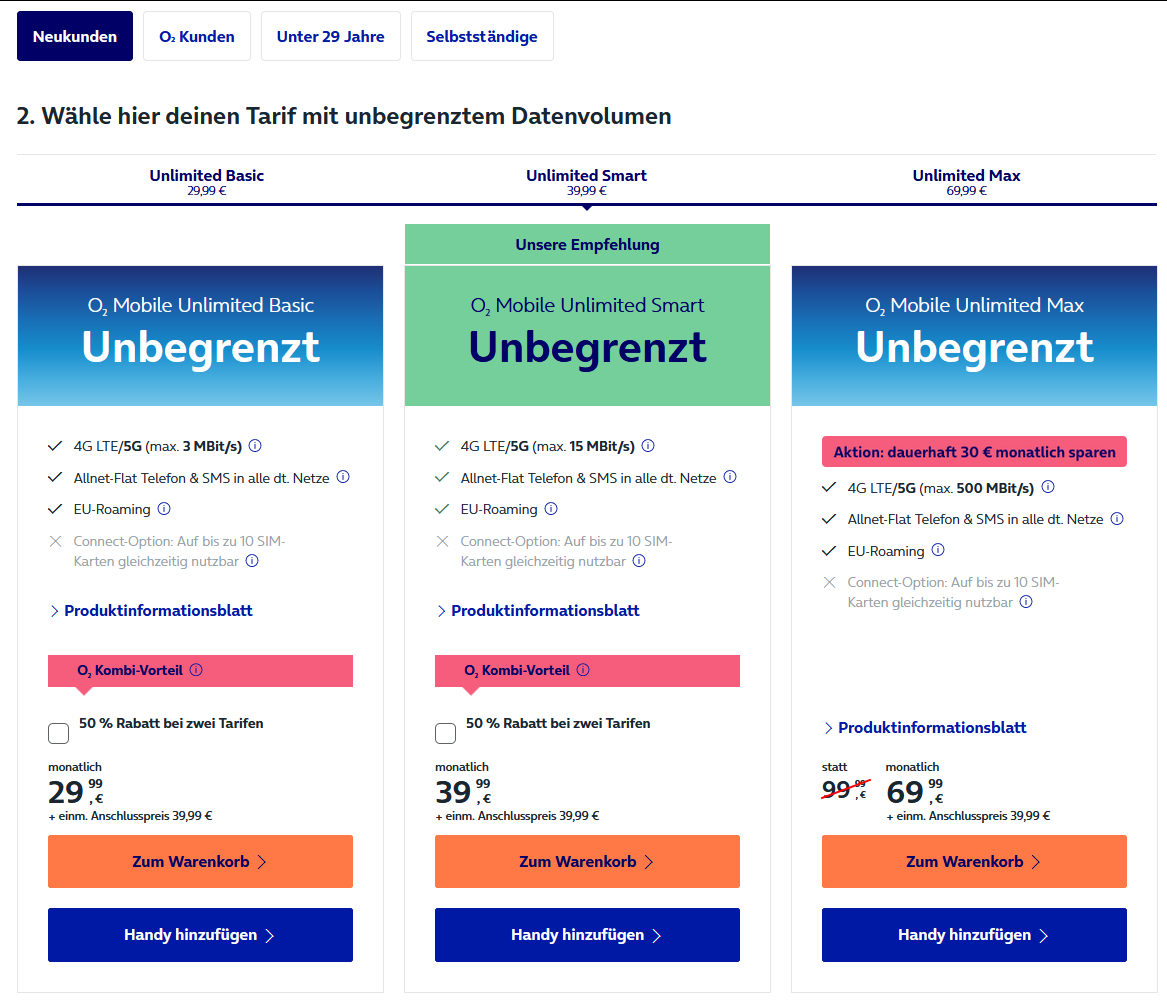Image resolution: width=1167 pixels, height=1002 pixels.
Task: Click Allnet-Flat info icon in Unlimited Smart card
Action: pos(730,477)
